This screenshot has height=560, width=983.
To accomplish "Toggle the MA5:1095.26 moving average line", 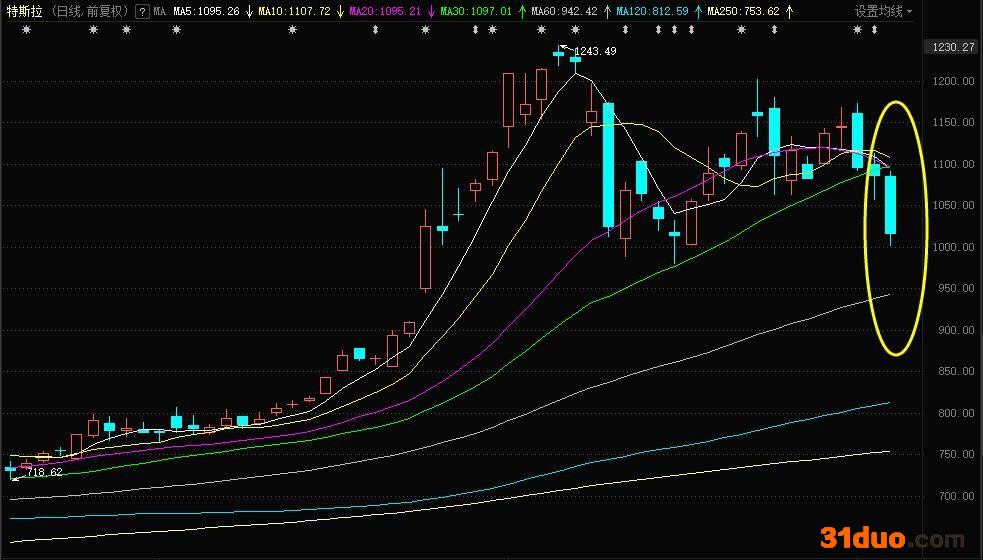I will [x=206, y=12].
